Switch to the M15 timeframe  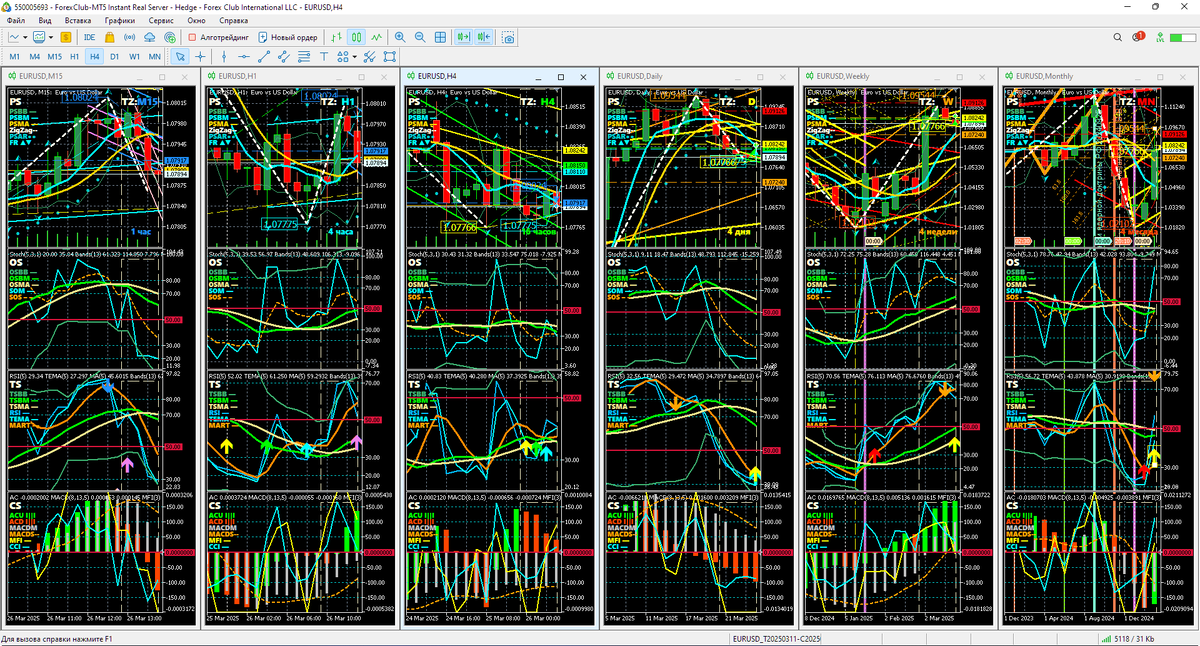(x=54, y=57)
